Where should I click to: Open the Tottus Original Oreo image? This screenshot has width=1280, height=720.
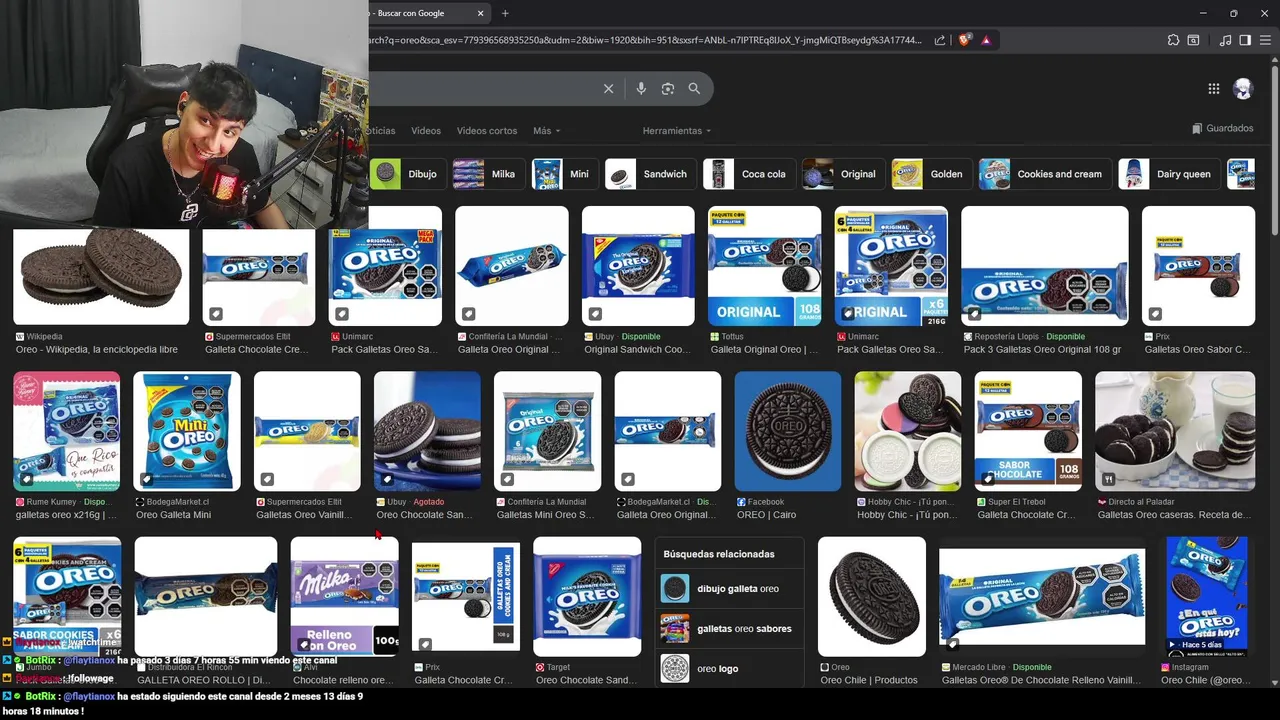tap(764, 266)
